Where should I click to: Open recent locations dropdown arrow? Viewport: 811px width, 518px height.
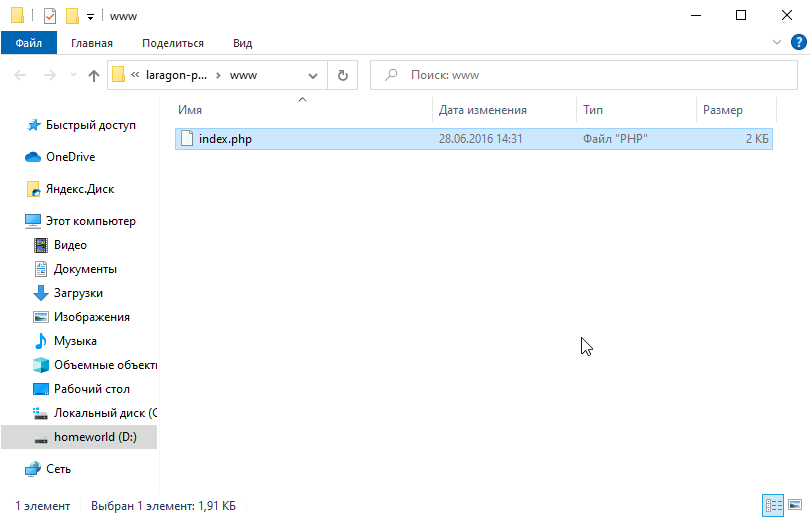[x=72, y=75]
